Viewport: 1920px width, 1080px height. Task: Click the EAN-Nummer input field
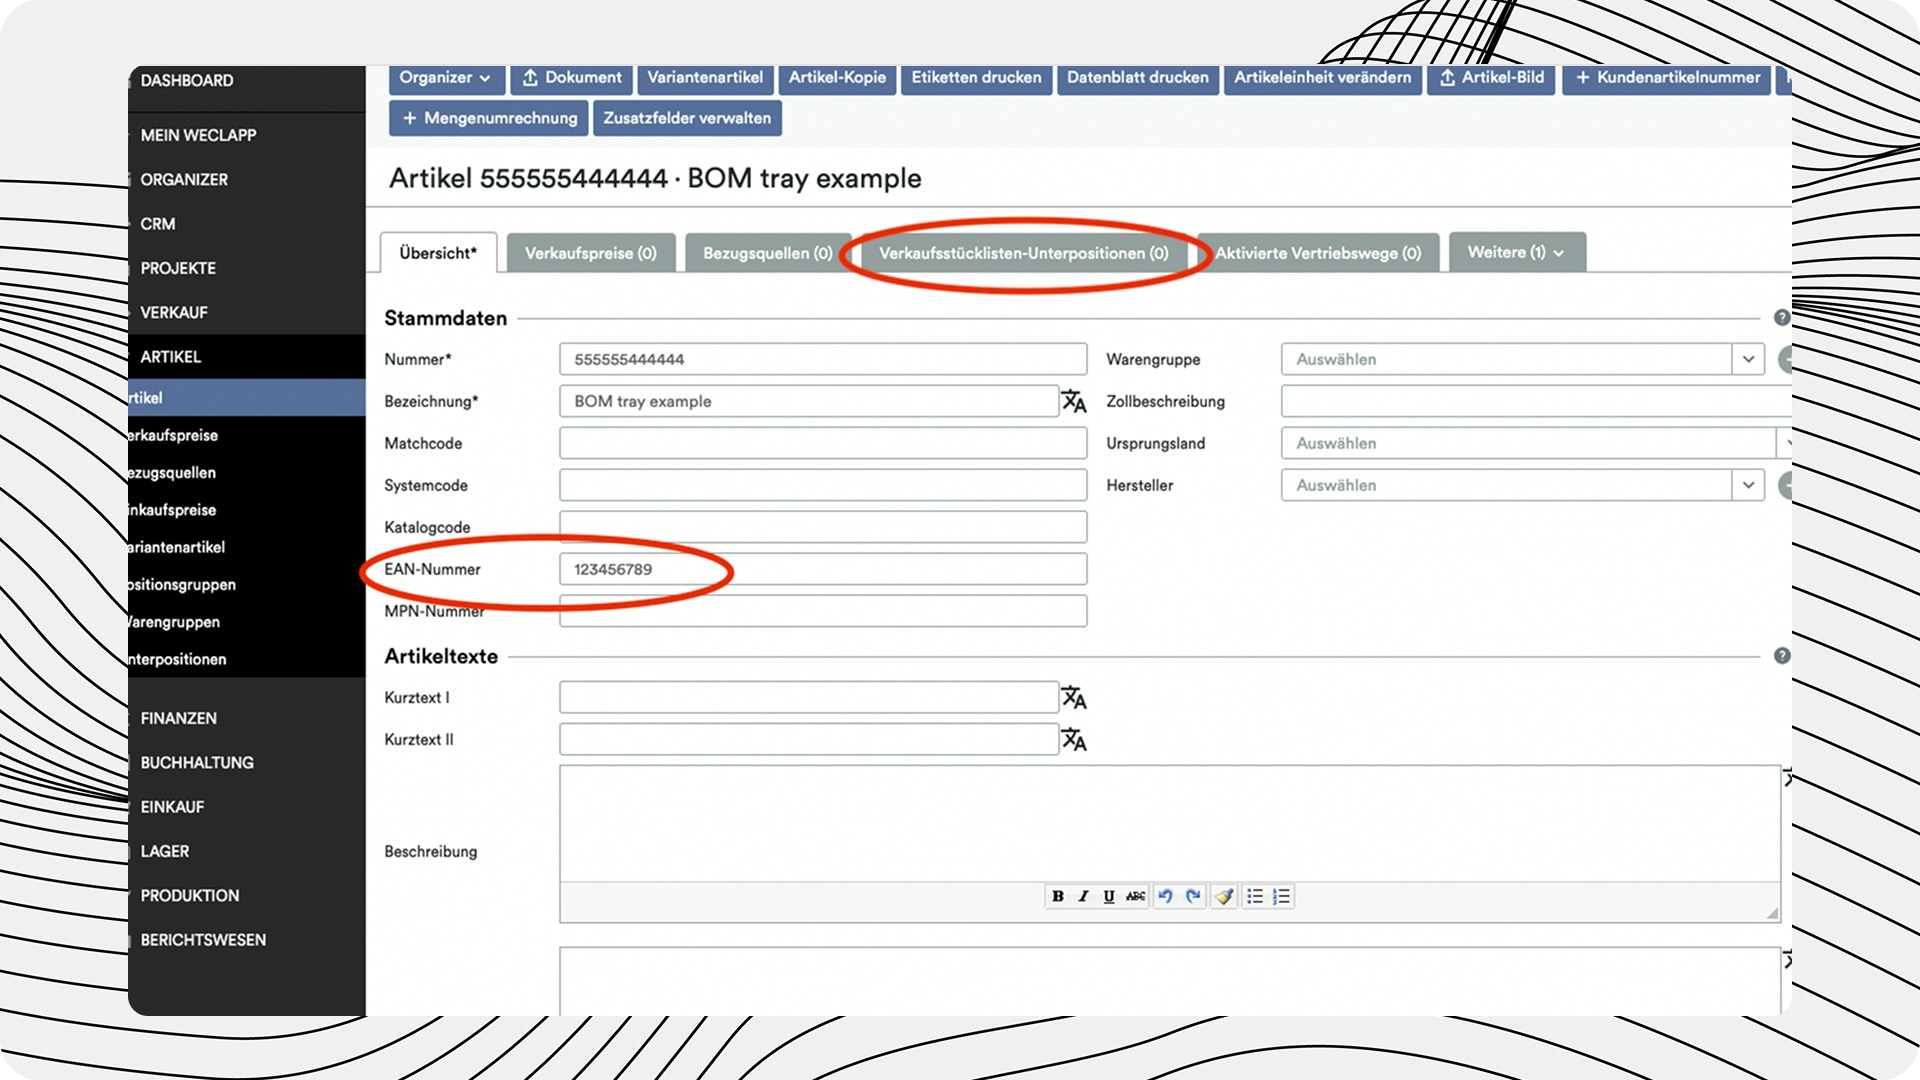point(823,569)
